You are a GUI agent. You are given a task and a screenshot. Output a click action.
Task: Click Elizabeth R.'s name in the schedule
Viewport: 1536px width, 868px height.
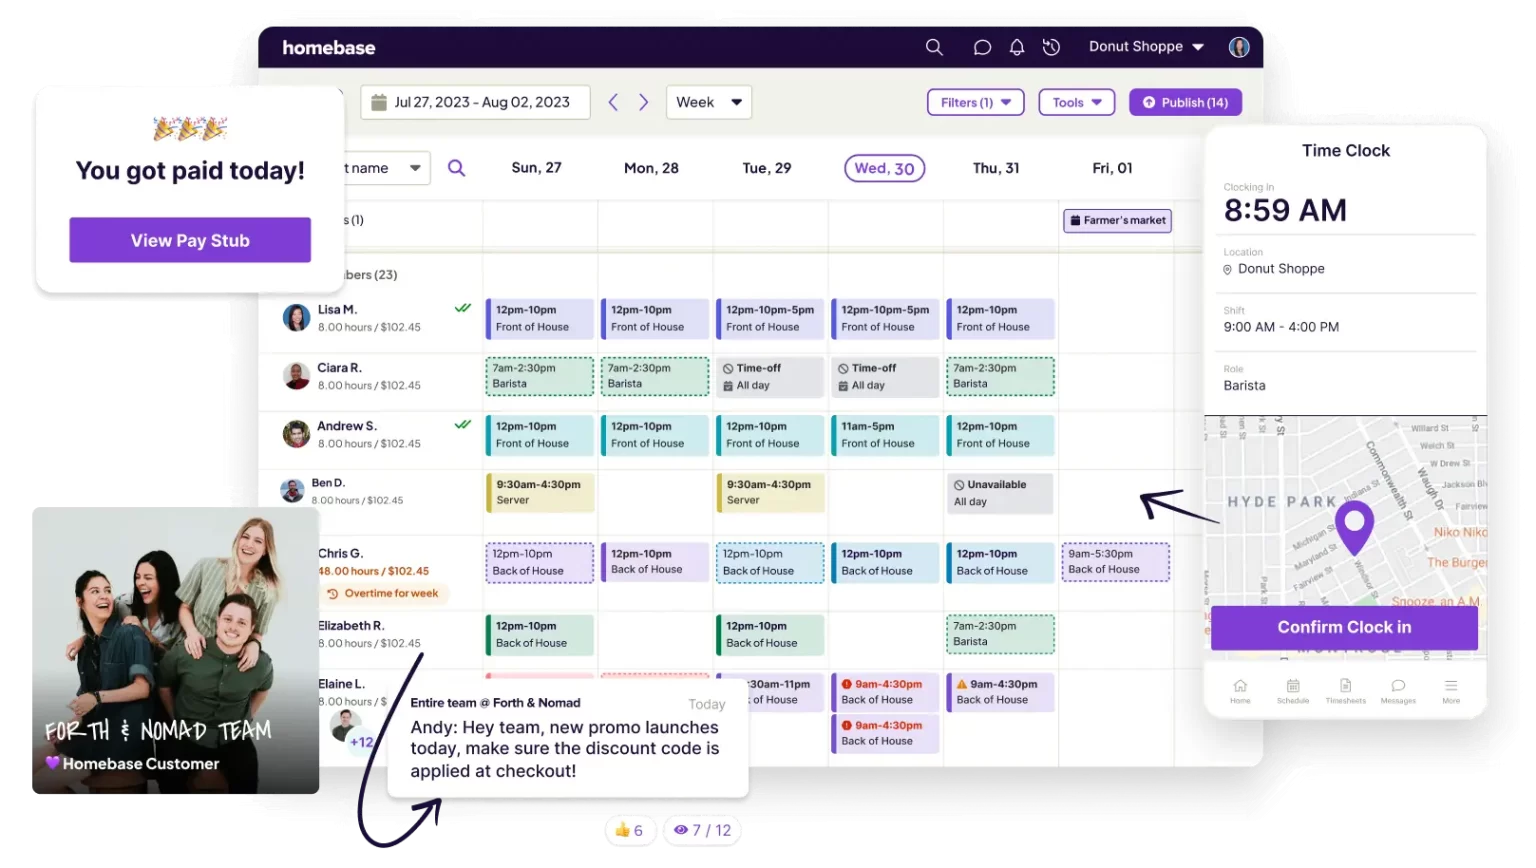point(351,625)
